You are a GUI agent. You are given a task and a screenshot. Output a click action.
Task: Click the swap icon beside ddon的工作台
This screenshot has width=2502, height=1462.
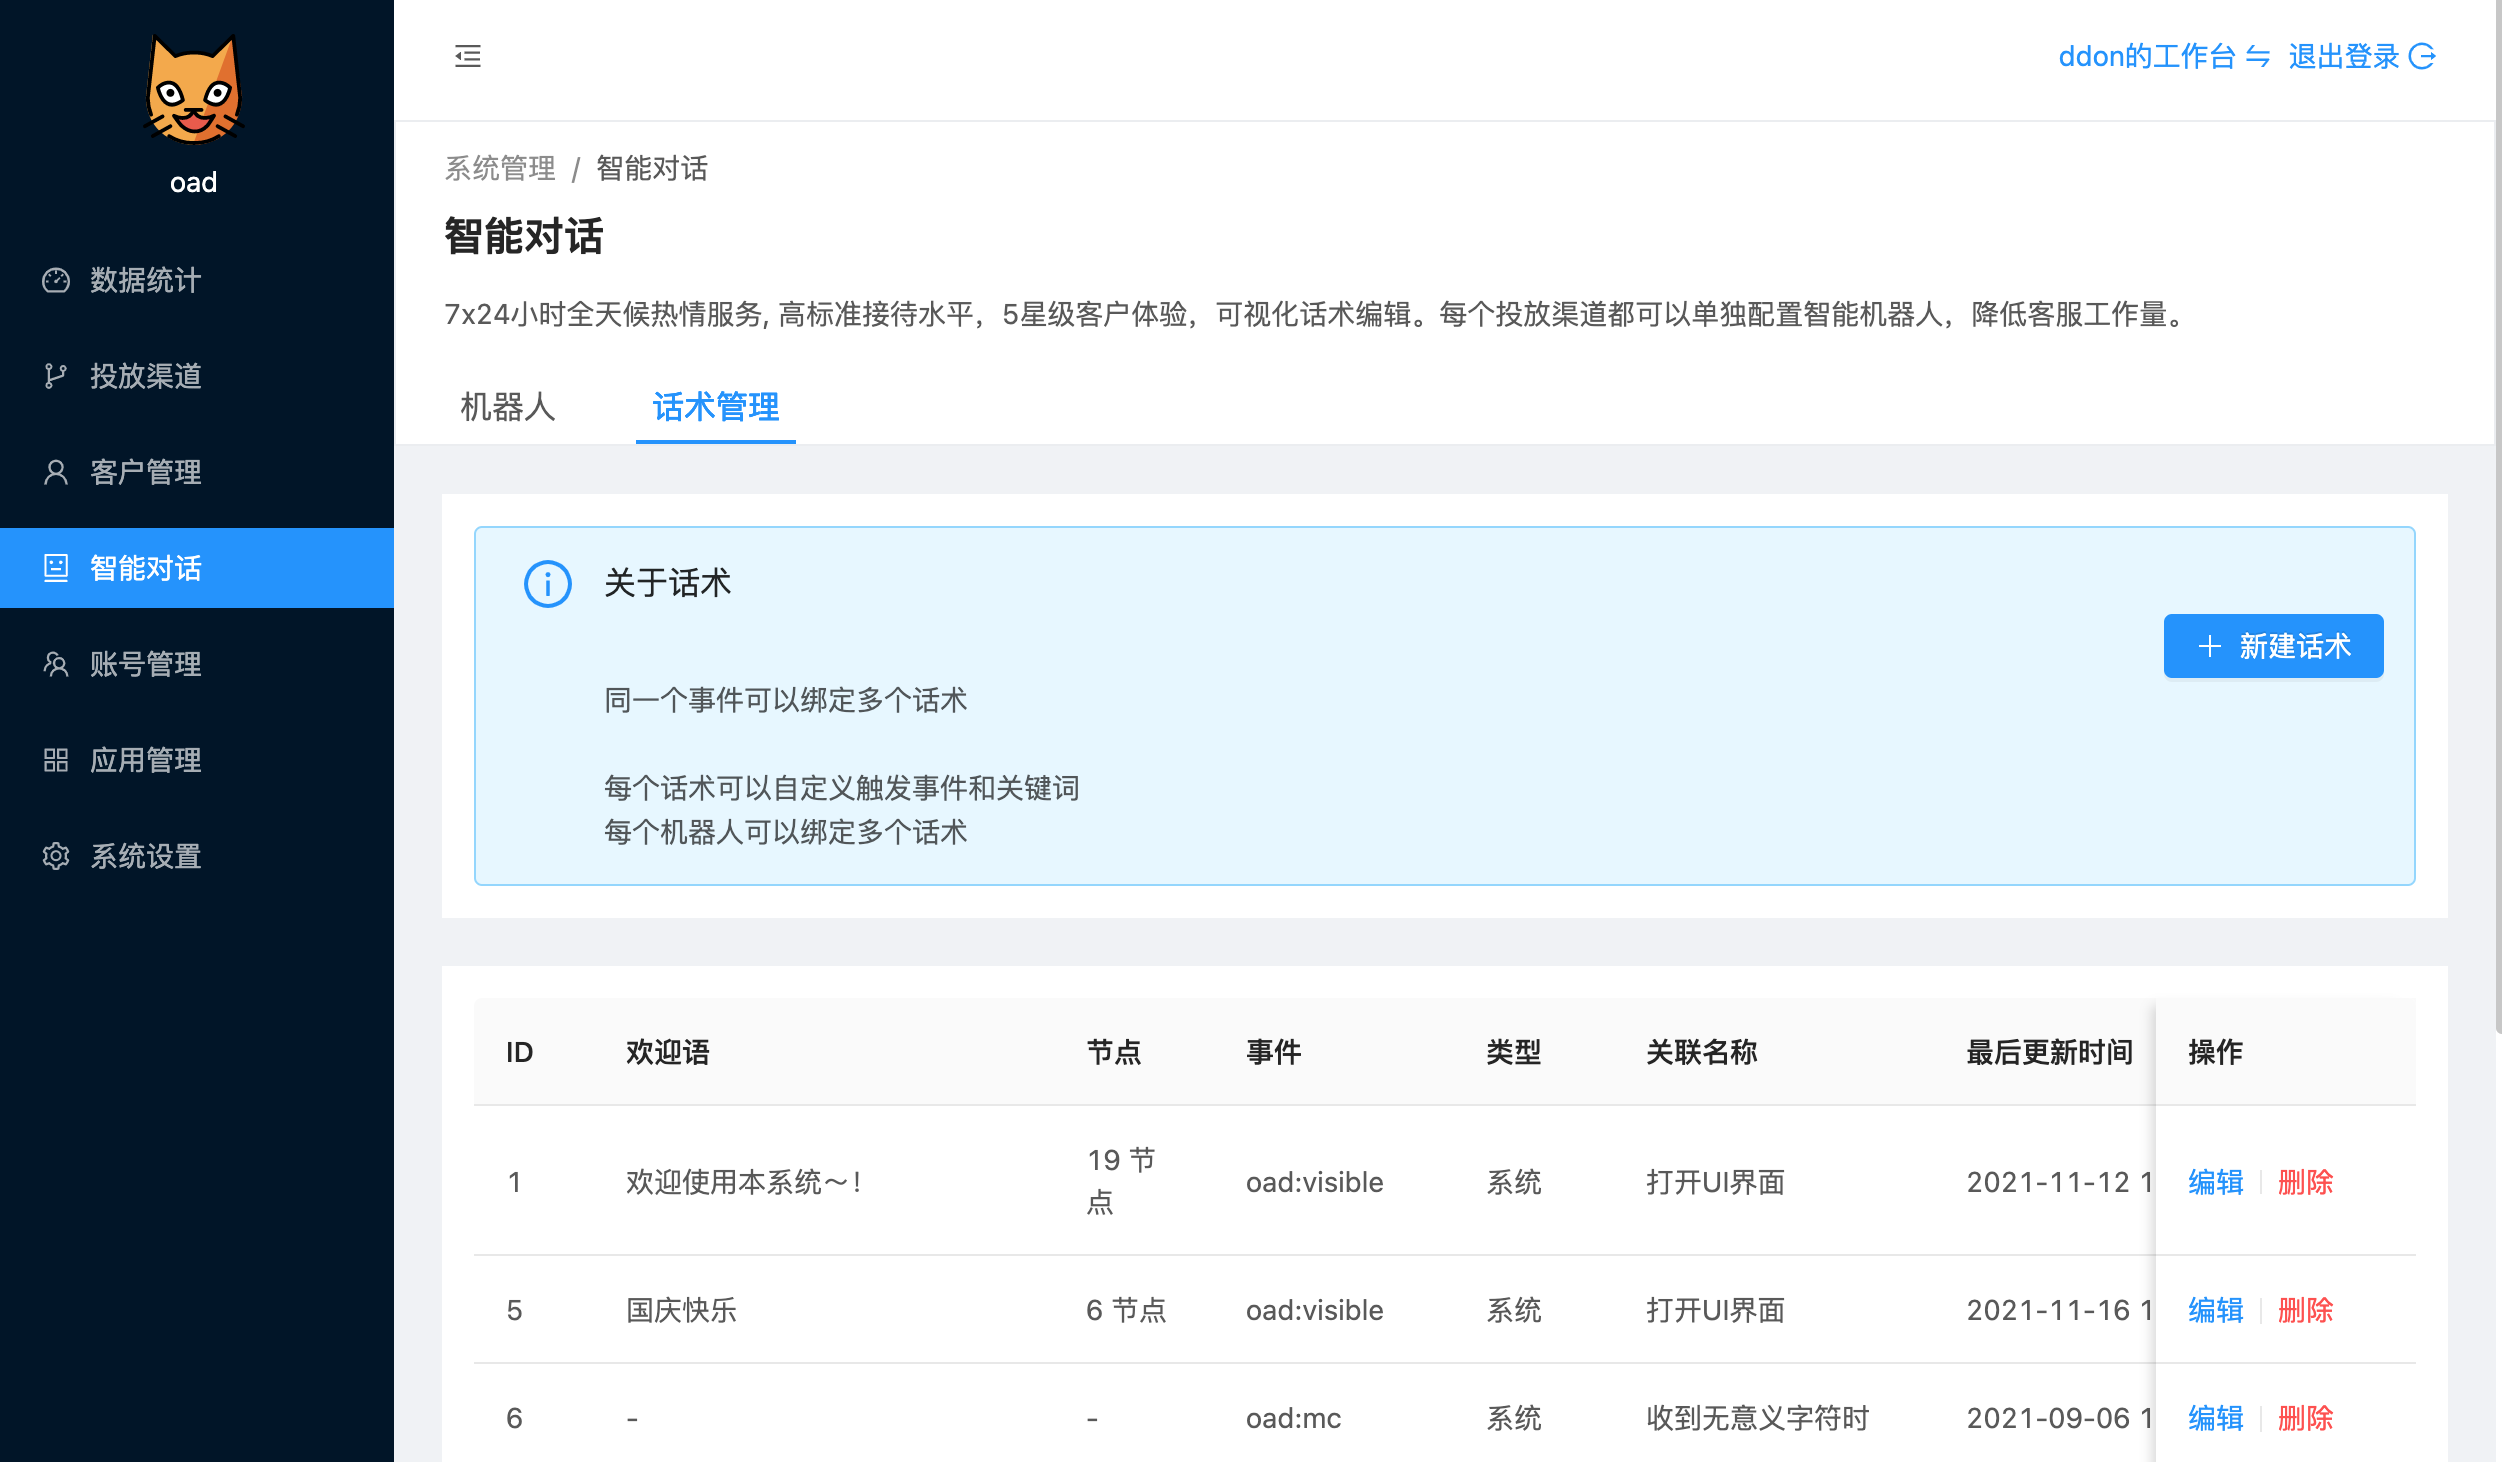tap(2258, 57)
